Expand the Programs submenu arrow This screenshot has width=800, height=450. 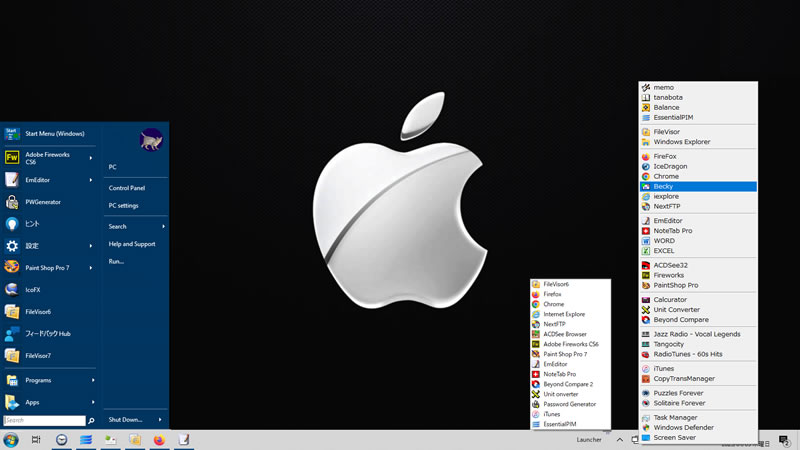93,380
